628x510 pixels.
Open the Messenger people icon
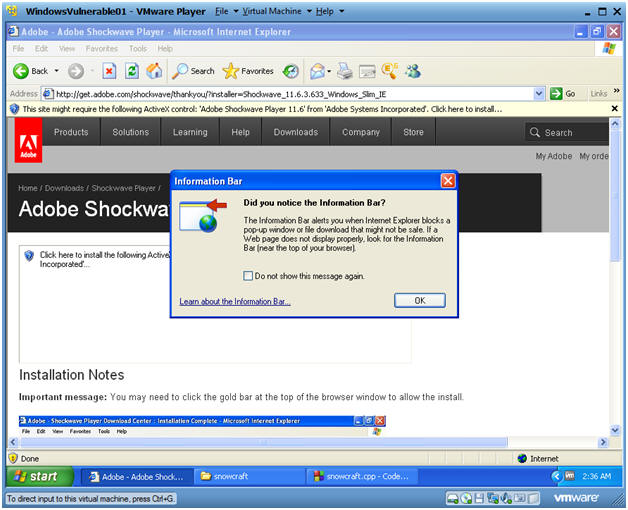413,71
